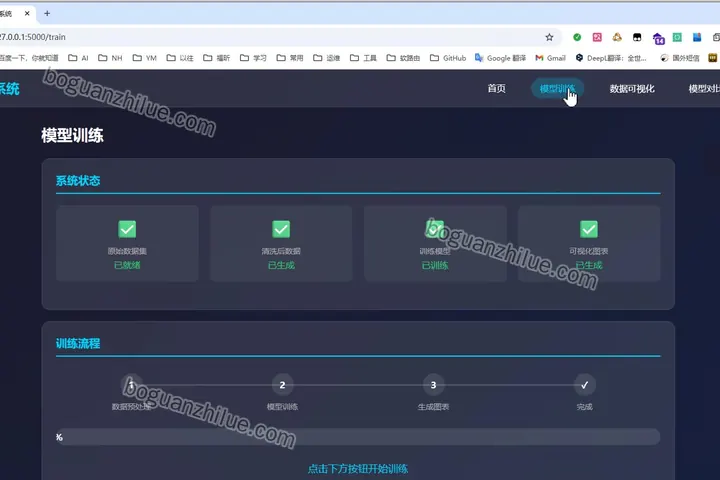Click the 清洗后数据 green check icon
Screen dimensions: 720x480
tap(281, 229)
